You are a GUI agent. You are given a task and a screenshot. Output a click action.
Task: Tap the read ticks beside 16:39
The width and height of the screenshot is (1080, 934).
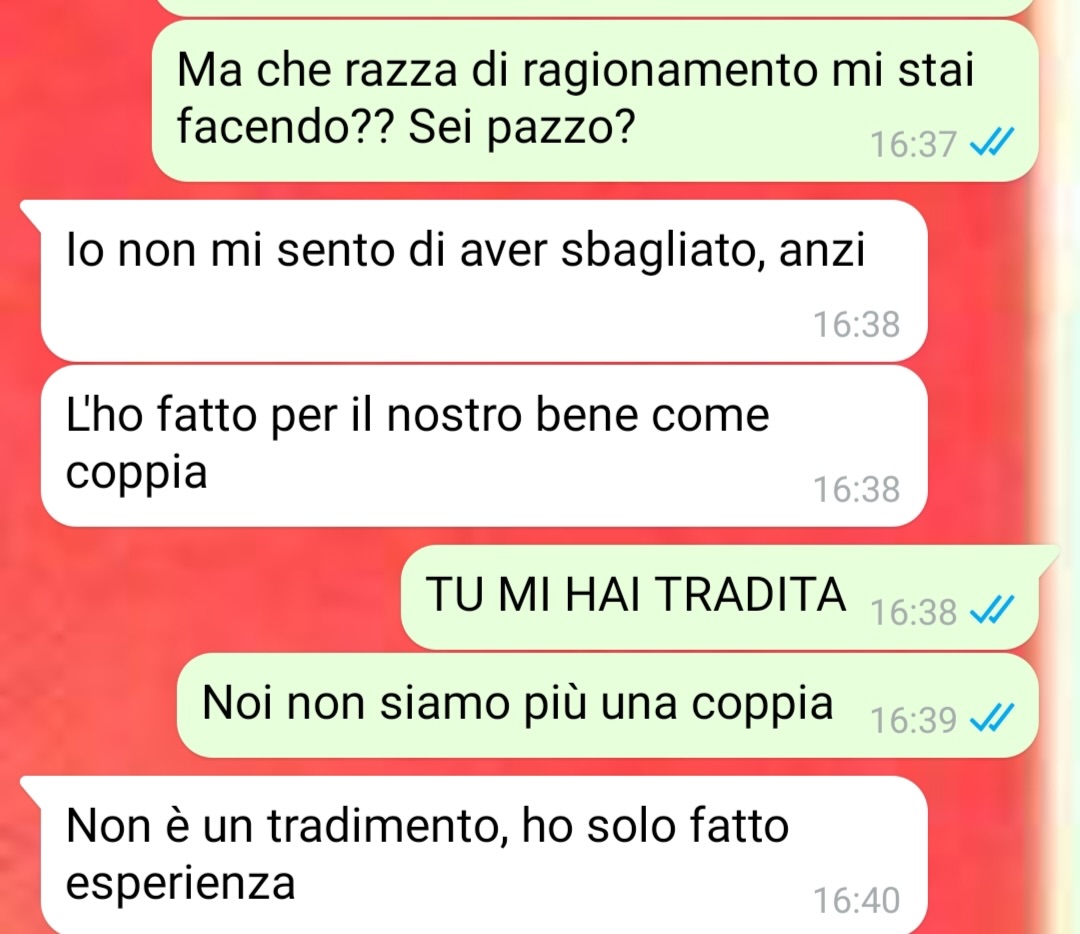pos(992,718)
